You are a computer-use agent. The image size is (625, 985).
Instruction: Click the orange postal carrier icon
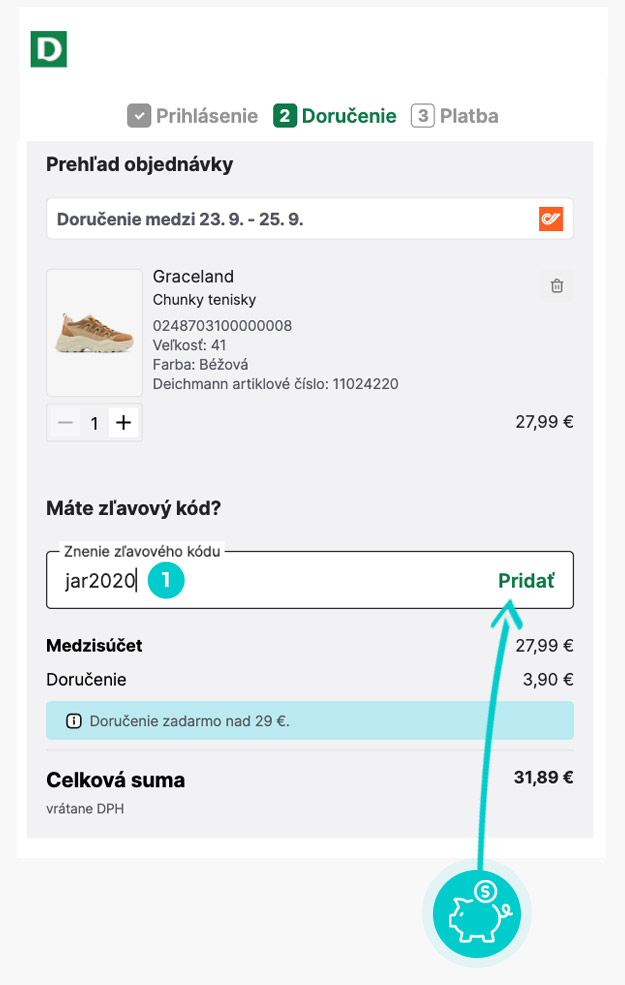tap(551, 219)
